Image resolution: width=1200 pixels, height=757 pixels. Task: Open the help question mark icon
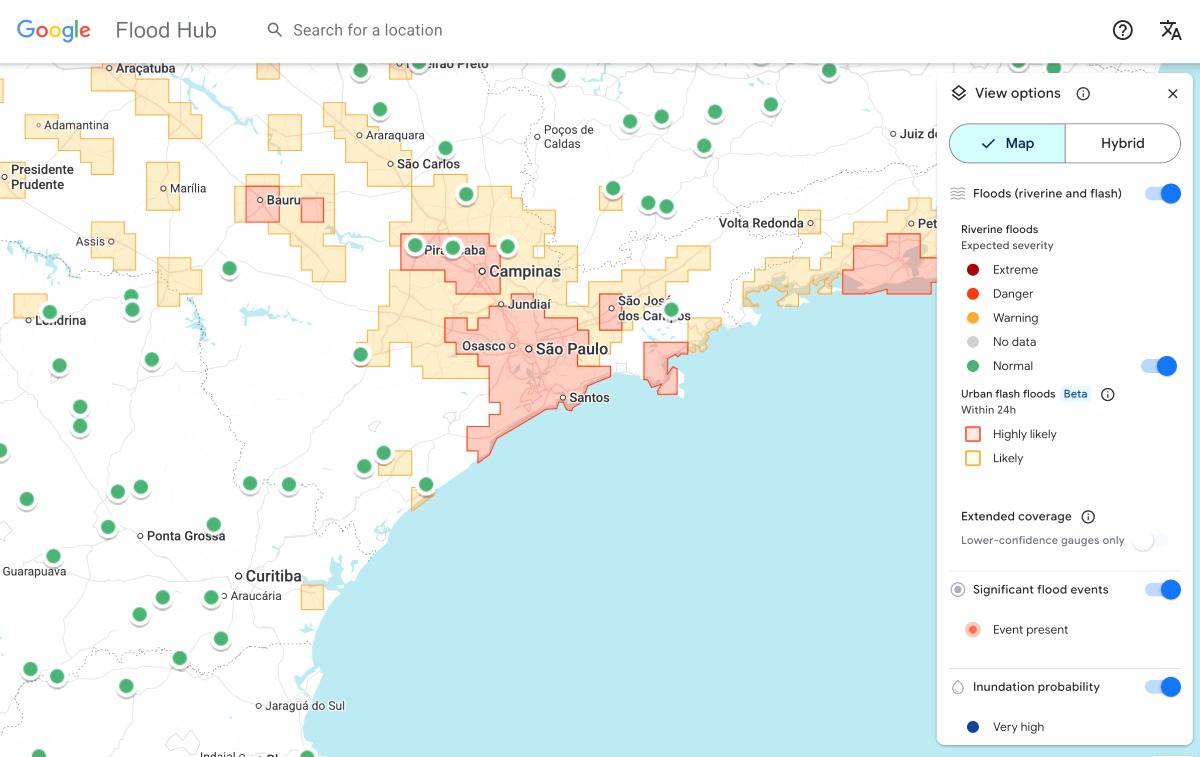(1123, 30)
